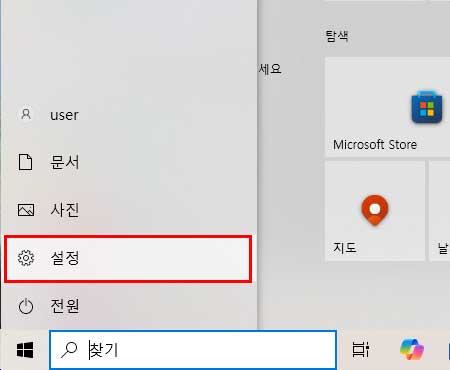Click the Microsoft Store shopping bag icon
The width and height of the screenshot is (450, 370).
pos(427,107)
